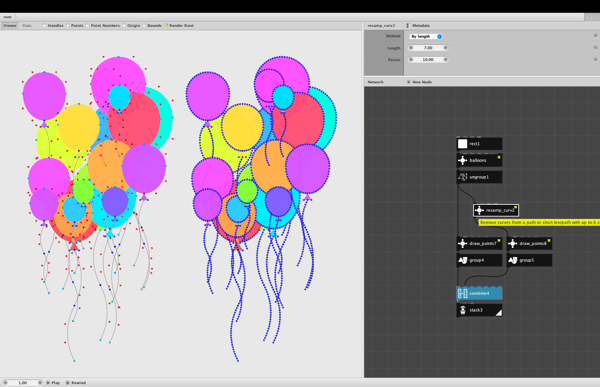Switch to the Viewer tab
Viewport: 600px width, 387px height.
[x=10, y=26]
